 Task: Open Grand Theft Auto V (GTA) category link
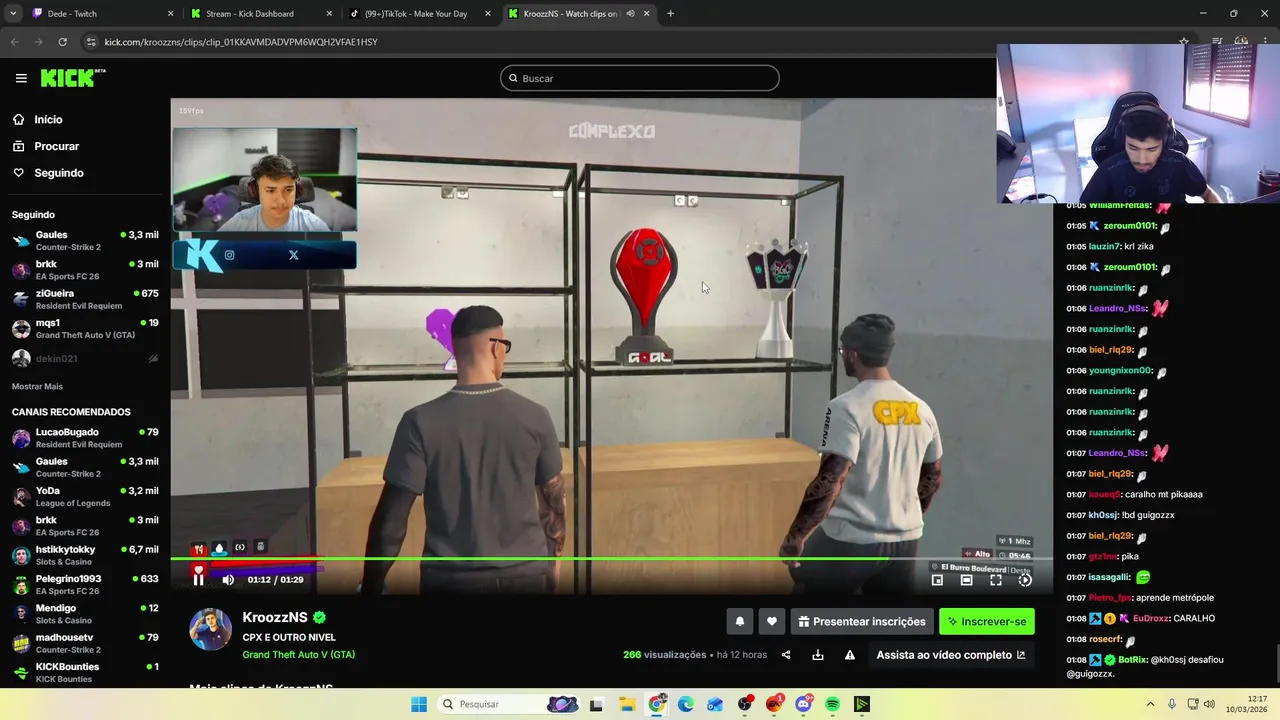coord(299,655)
